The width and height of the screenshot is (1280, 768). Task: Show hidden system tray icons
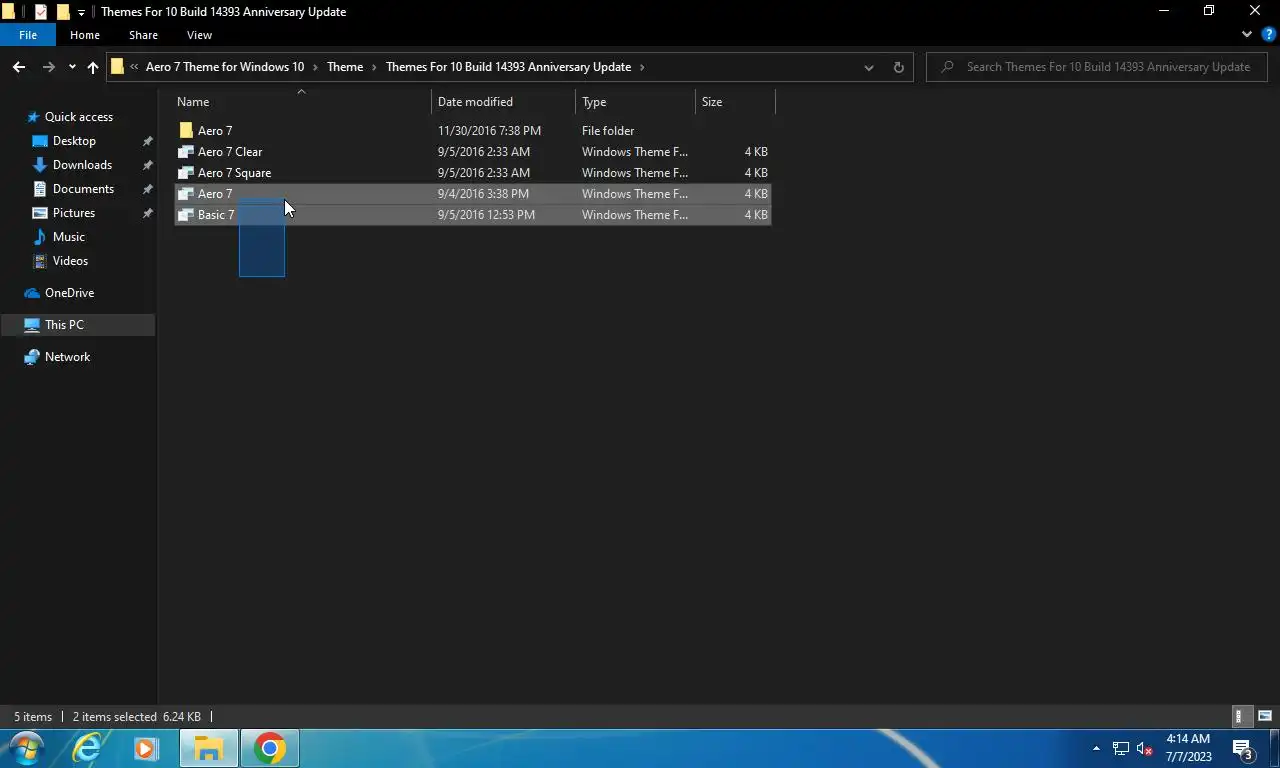pos(1096,748)
